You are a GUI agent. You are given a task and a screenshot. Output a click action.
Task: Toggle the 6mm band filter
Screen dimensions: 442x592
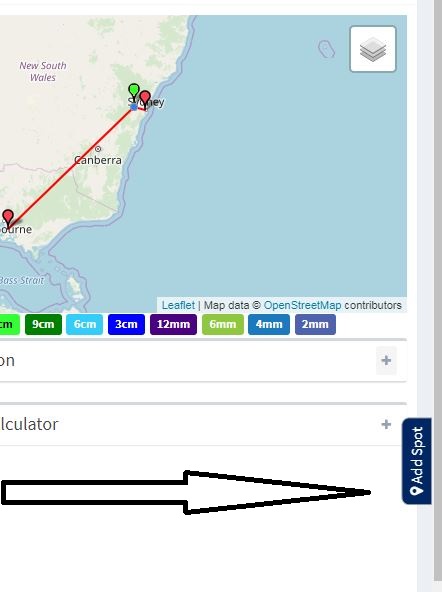[223, 324]
